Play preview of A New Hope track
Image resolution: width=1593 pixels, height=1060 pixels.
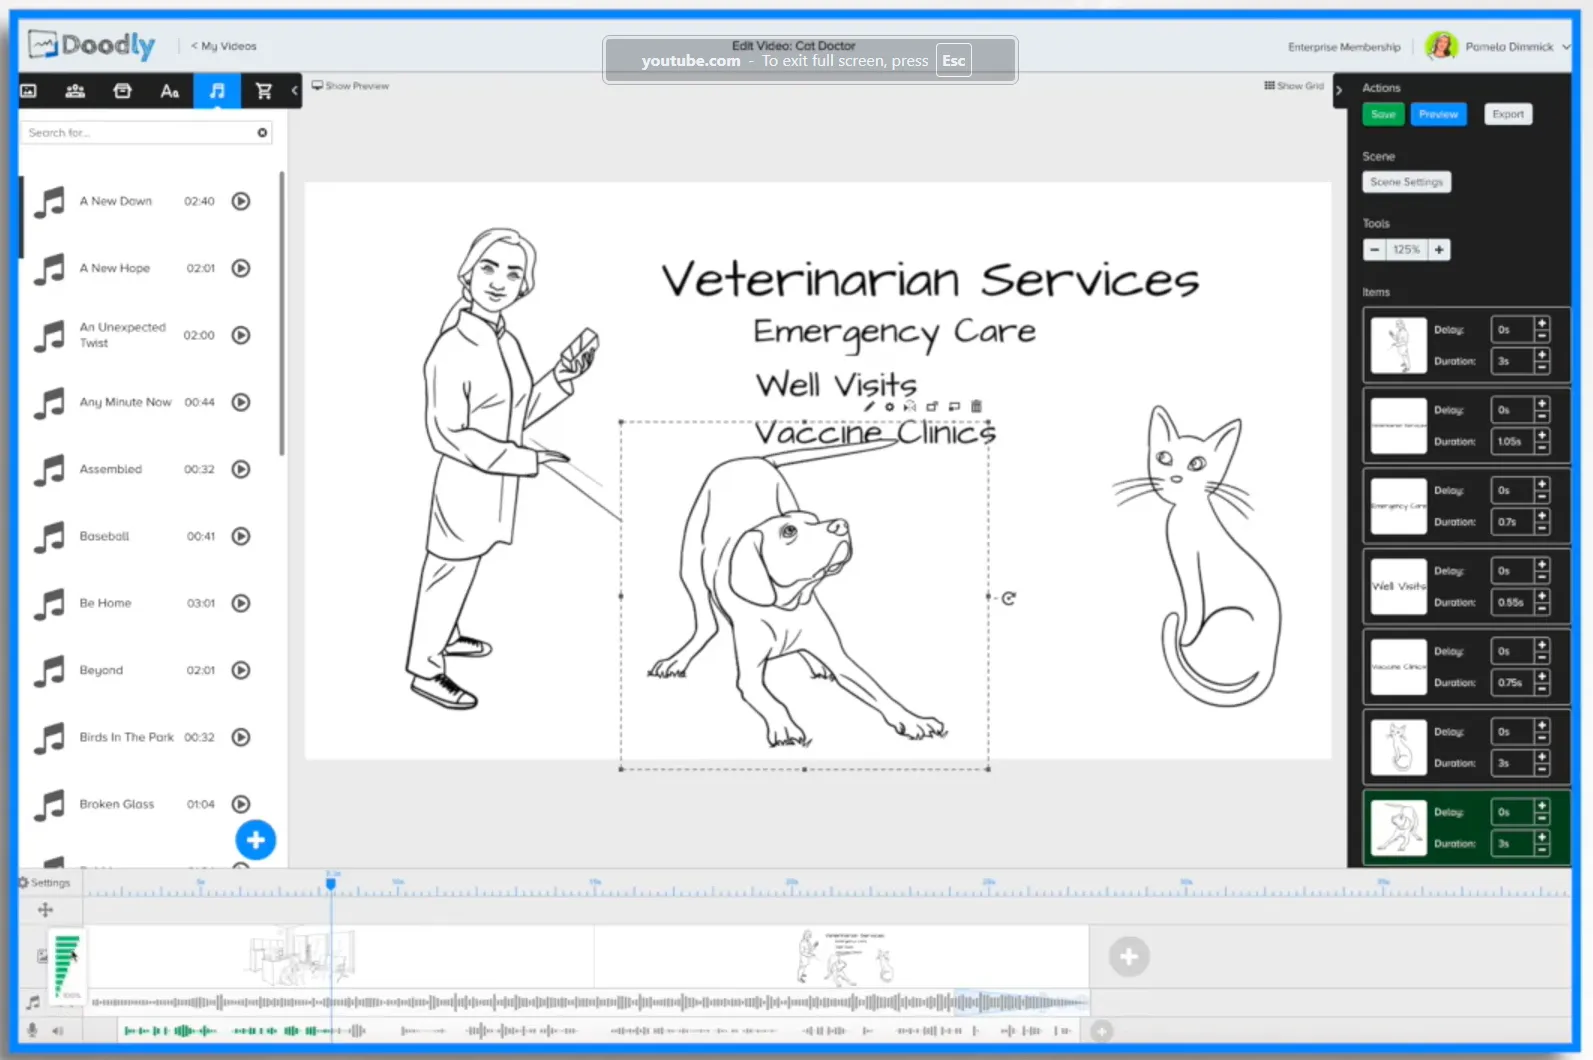click(241, 268)
